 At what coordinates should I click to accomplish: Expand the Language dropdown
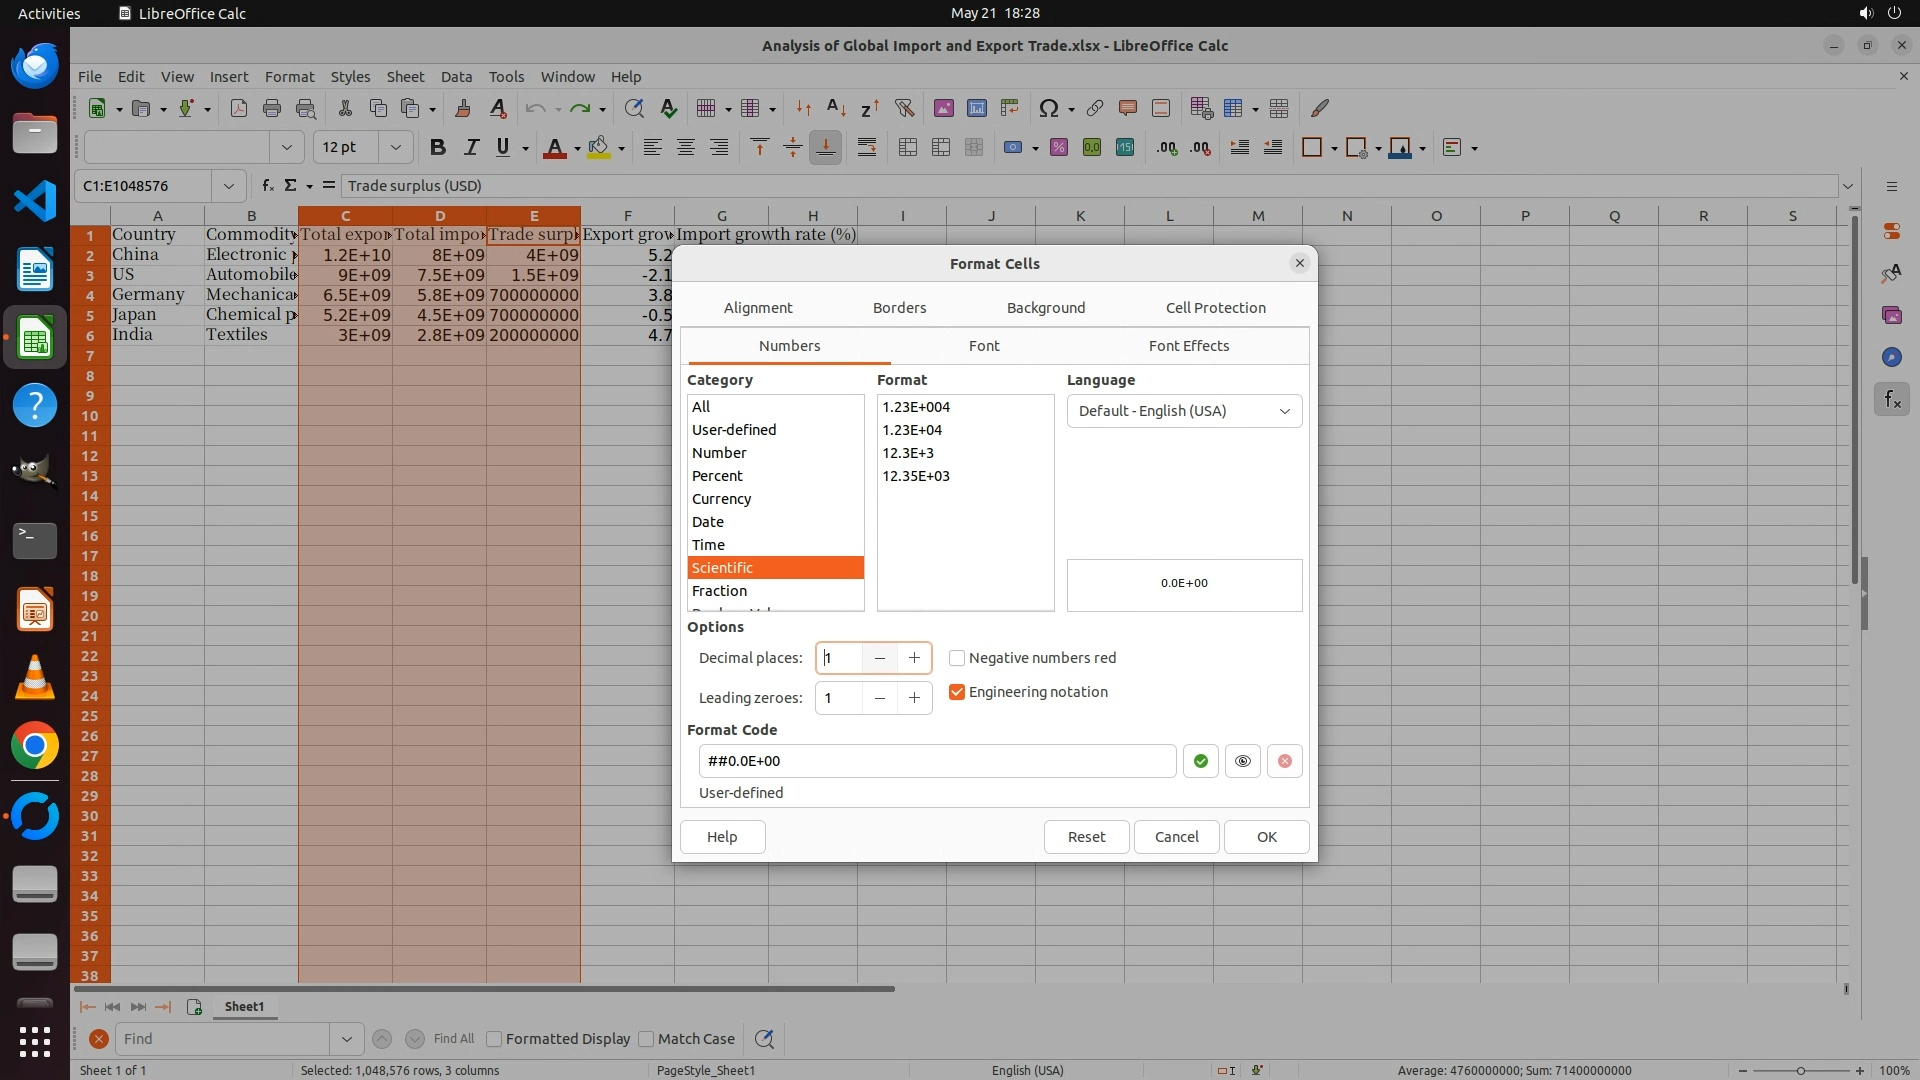point(1284,411)
